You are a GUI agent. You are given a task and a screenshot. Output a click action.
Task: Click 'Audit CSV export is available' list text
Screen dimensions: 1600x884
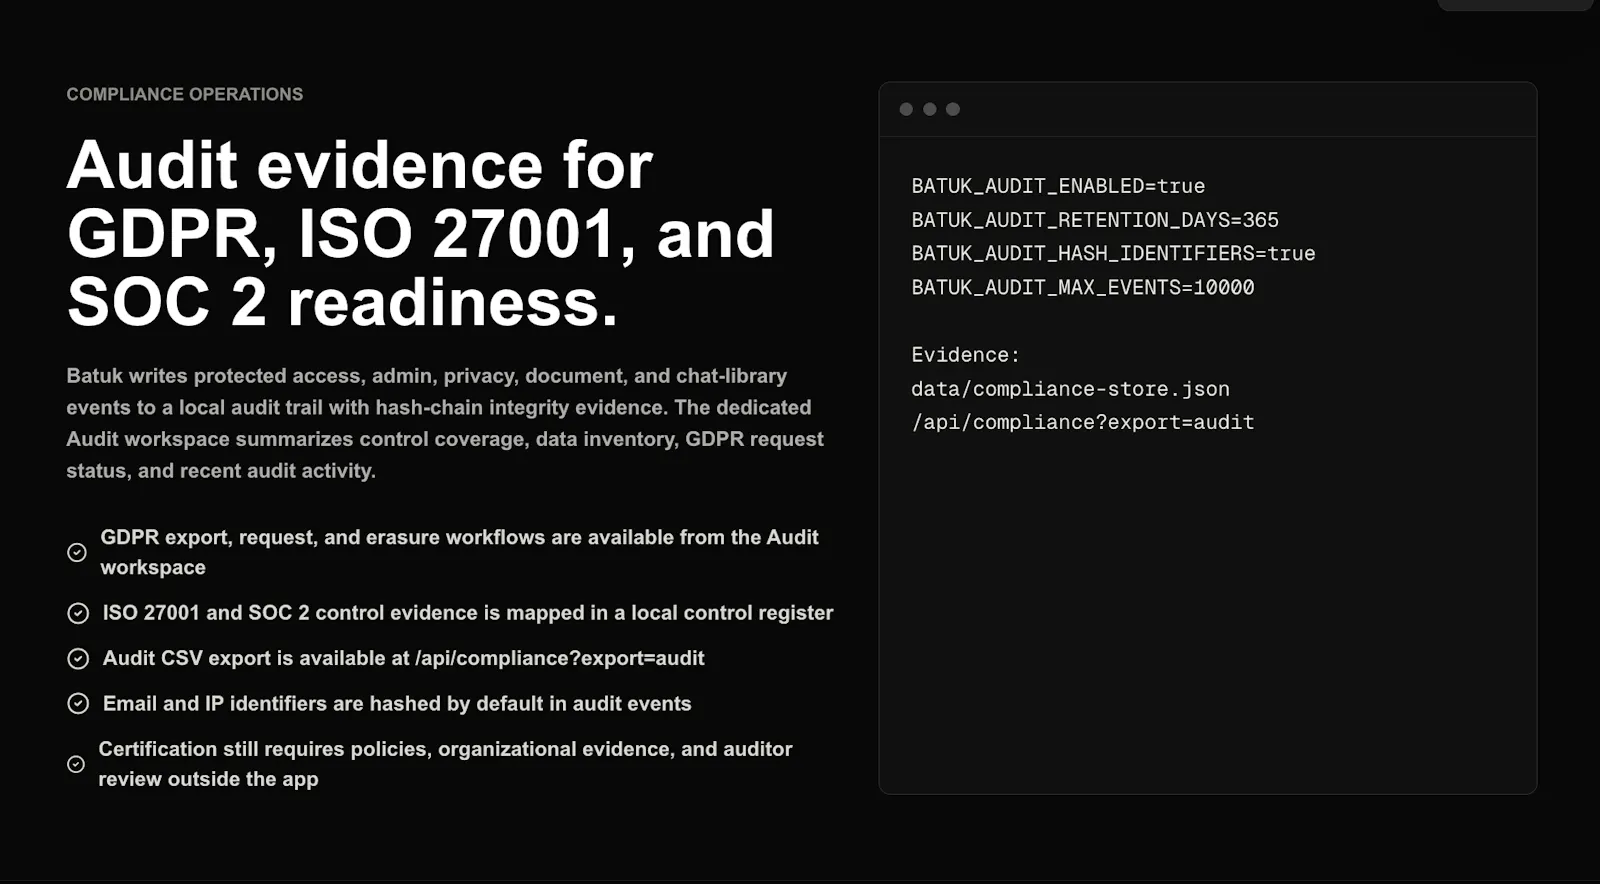(x=404, y=658)
